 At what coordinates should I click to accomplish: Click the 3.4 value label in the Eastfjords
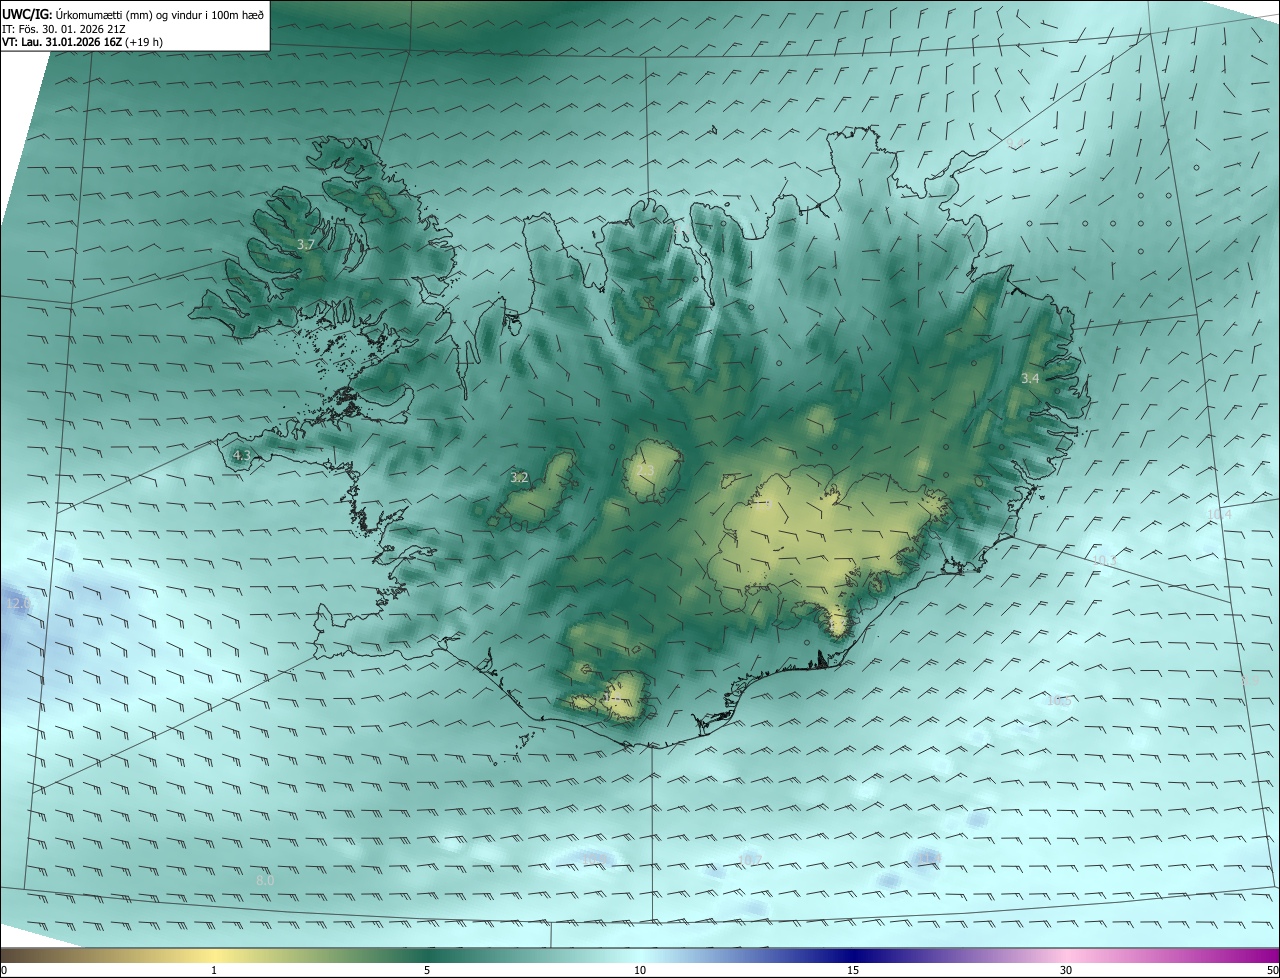coord(1030,378)
